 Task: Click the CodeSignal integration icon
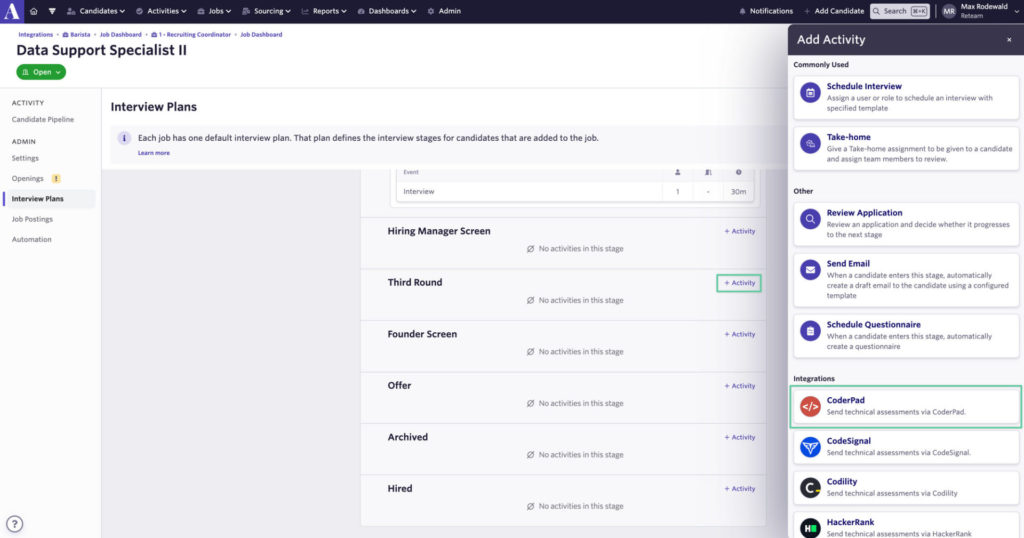(x=810, y=447)
